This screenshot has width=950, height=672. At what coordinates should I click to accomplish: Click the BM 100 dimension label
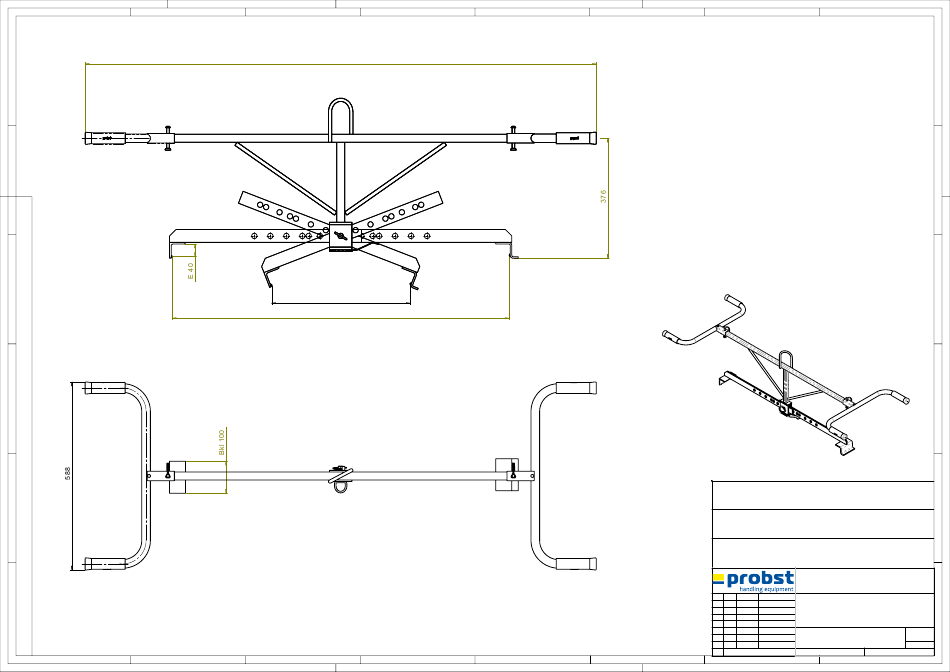pos(222,442)
